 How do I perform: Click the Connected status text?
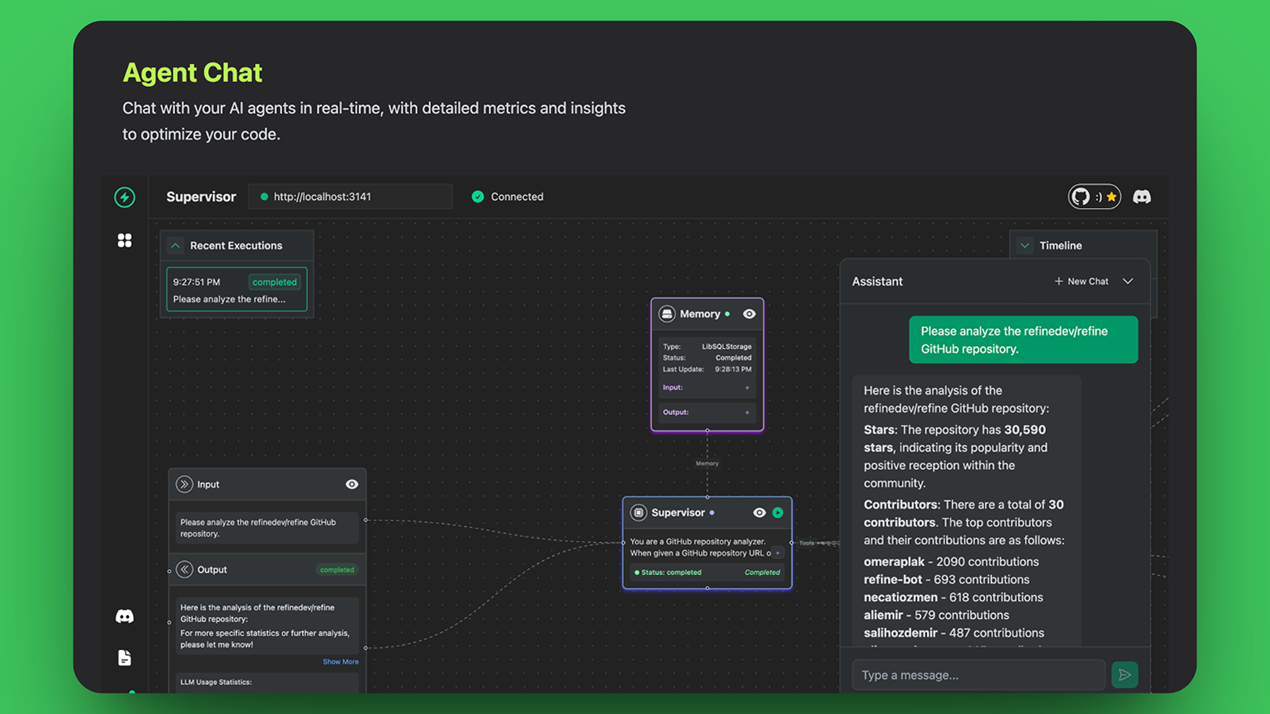(517, 197)
